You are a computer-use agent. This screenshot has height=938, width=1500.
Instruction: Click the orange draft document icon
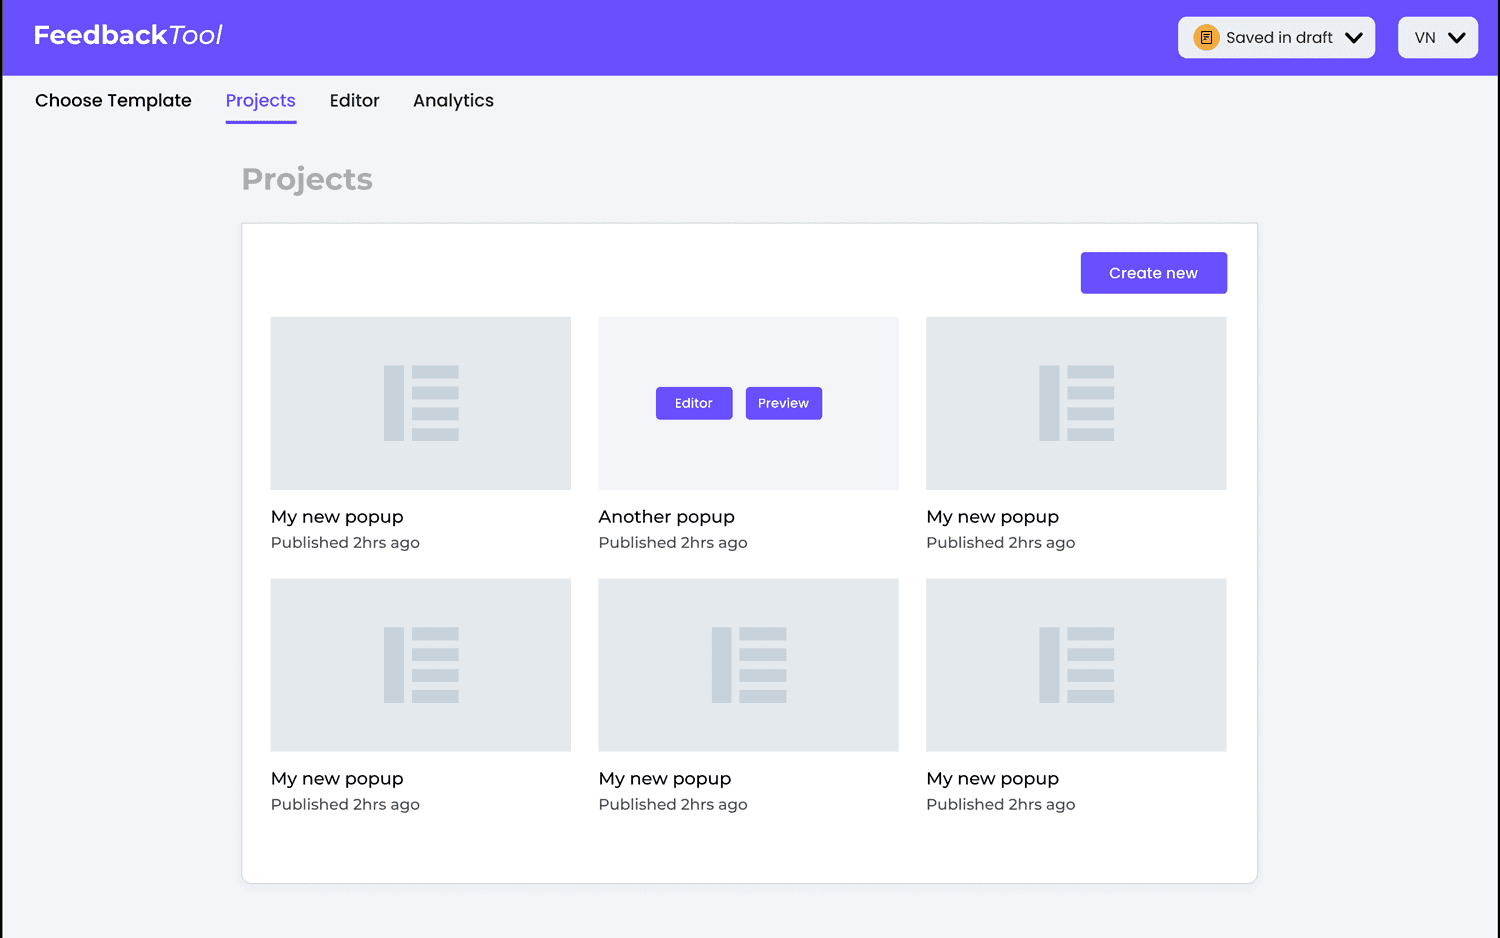click(x=1206, y=38)
